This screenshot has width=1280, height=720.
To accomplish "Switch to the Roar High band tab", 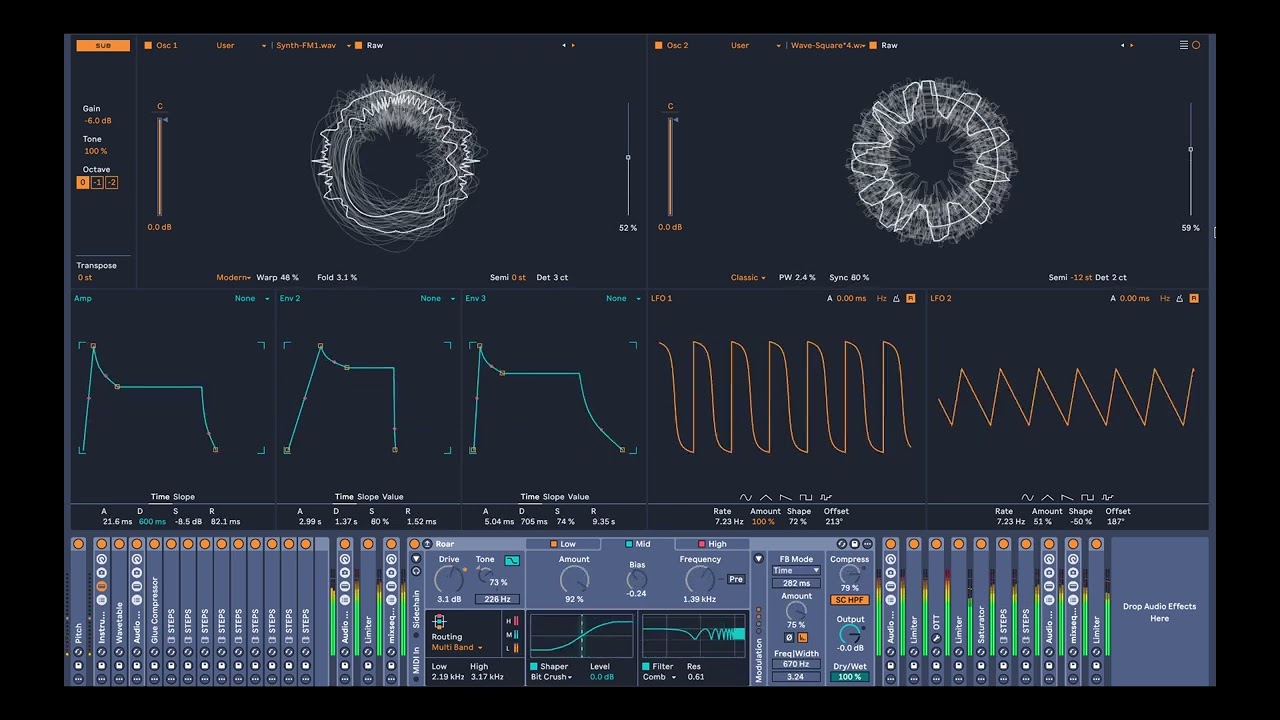I will (713, 544).
